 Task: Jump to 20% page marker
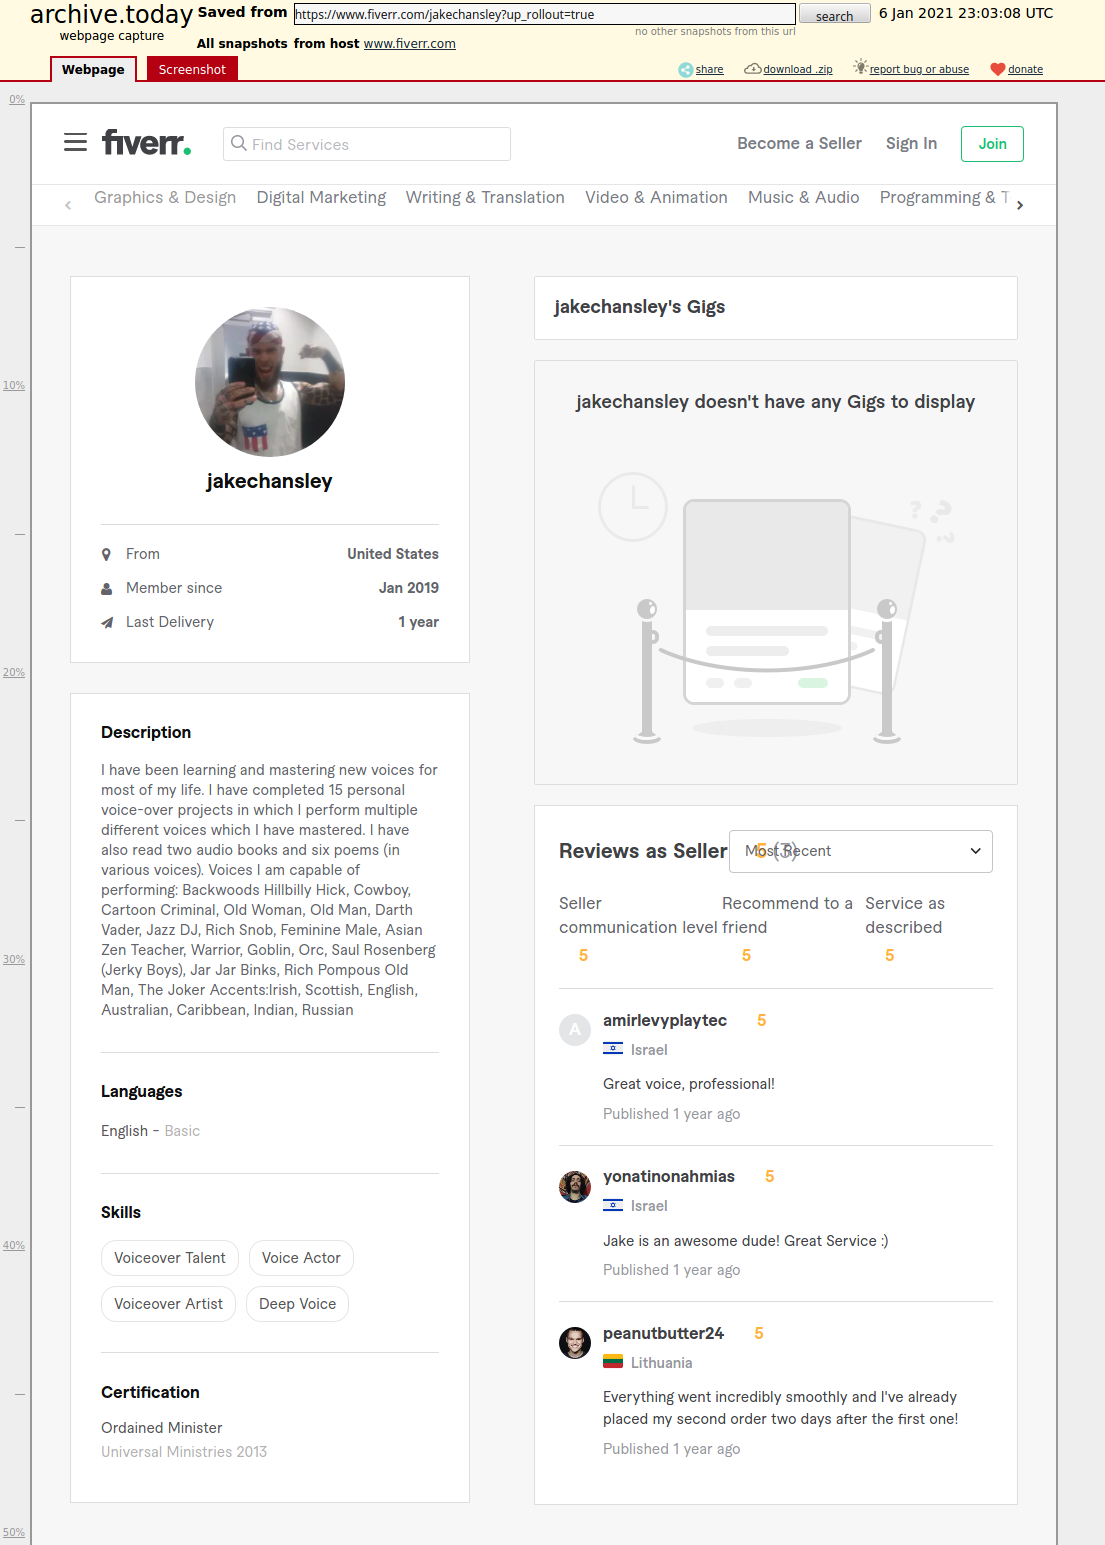point(13,672)
